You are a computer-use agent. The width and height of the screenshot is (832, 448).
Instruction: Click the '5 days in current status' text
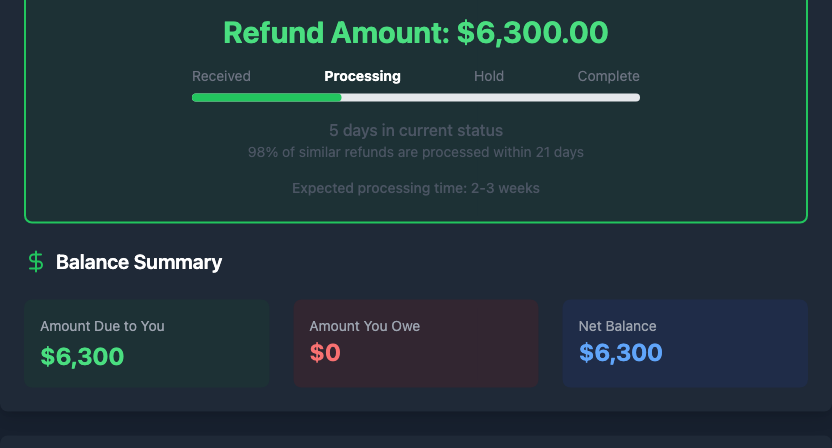click(x=415, y=131)
